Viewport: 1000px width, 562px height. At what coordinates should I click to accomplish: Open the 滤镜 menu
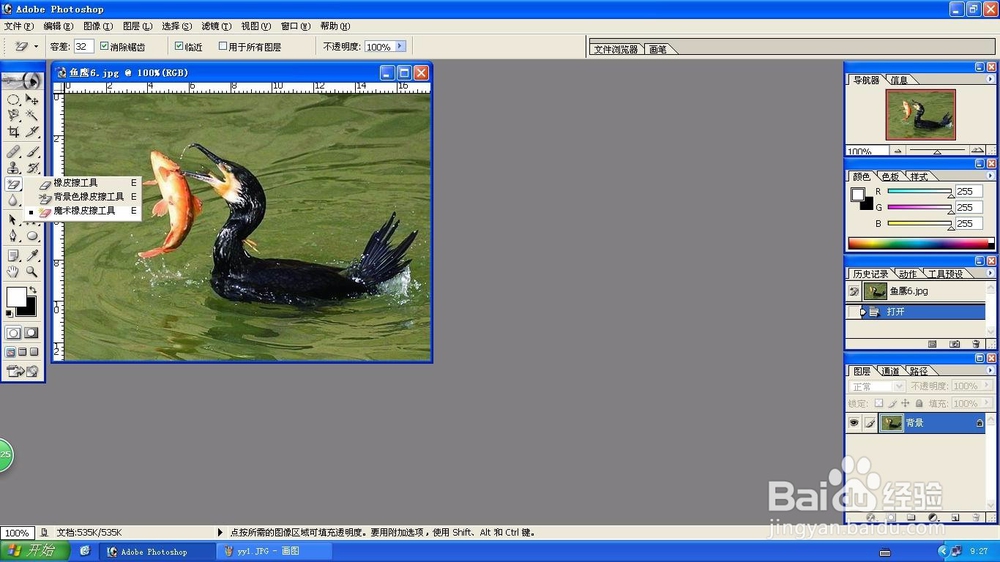coord(216,26)
